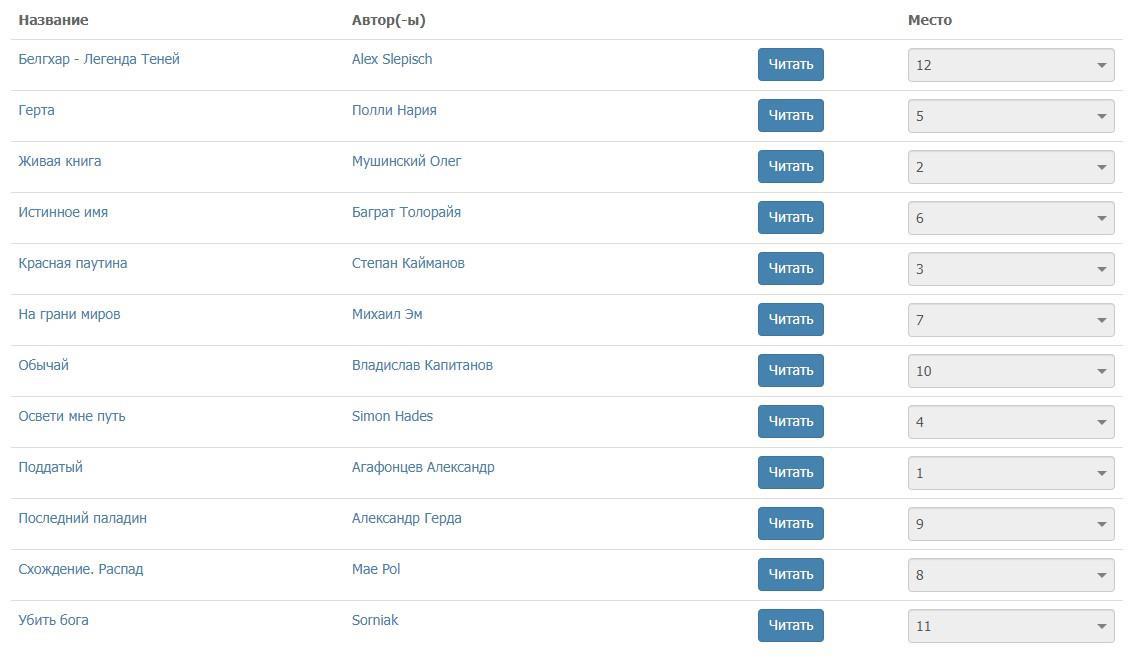
Task: Open the Красная паутина title link
Action: click(x=73, y=263)
